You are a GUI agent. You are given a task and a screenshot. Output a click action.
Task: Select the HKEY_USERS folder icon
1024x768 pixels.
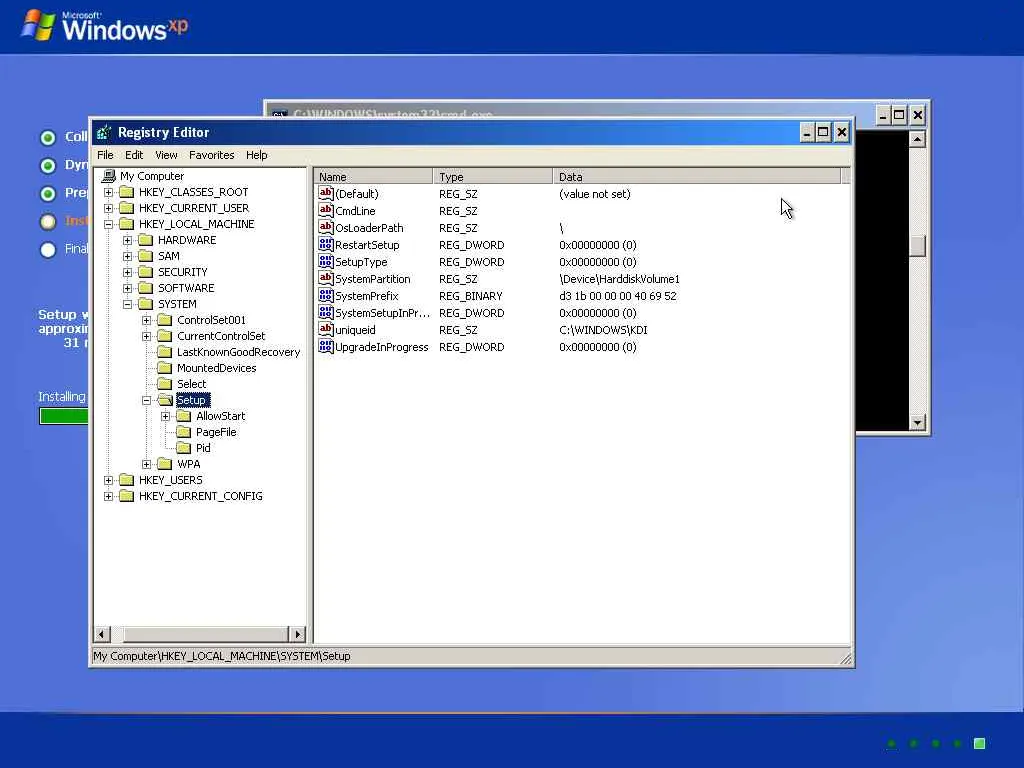[x=127, y=480]
